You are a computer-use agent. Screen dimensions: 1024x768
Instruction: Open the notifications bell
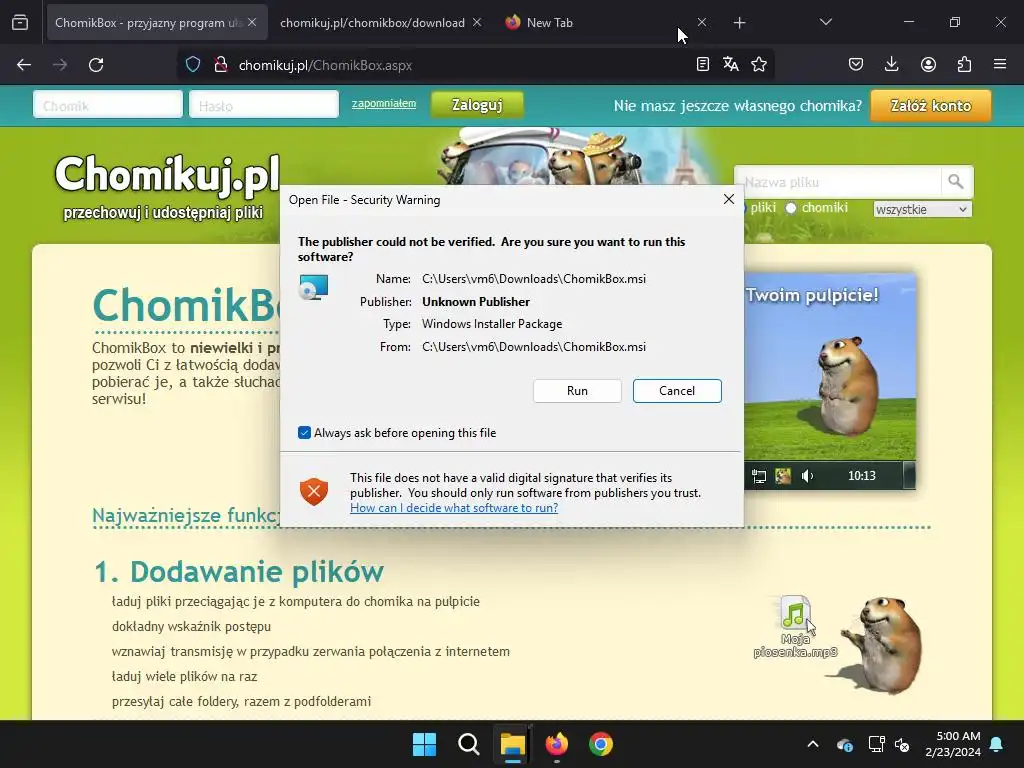point(997,744)
